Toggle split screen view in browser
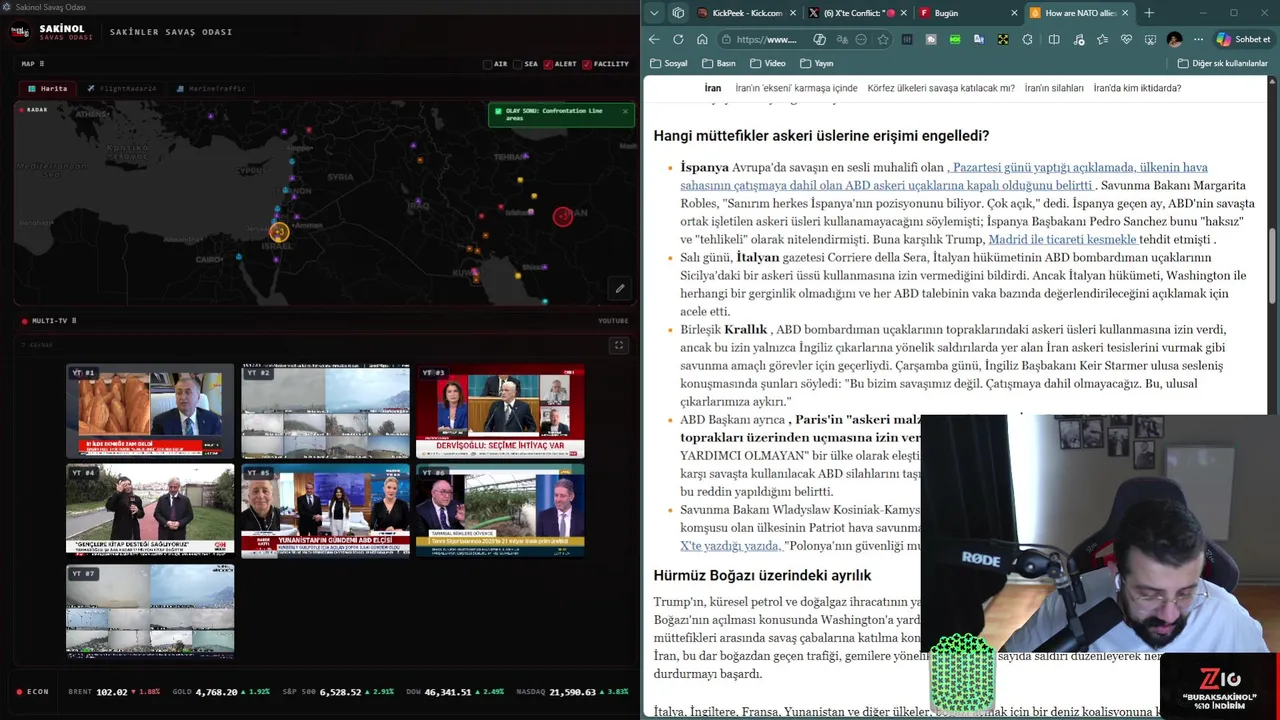Viewport: 1280px width, 720px height. (1054, 40)
